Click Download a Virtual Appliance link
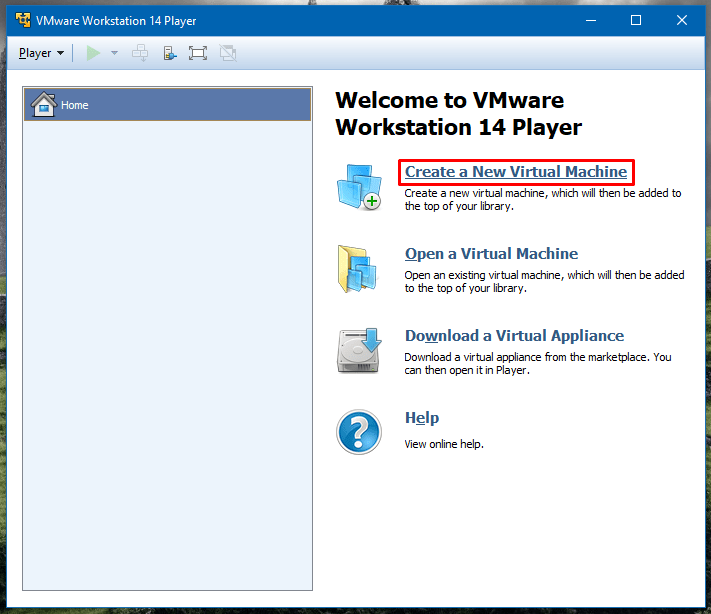Image resolution: width=711 pixels, height=614 pixels. tap(515, 336)
